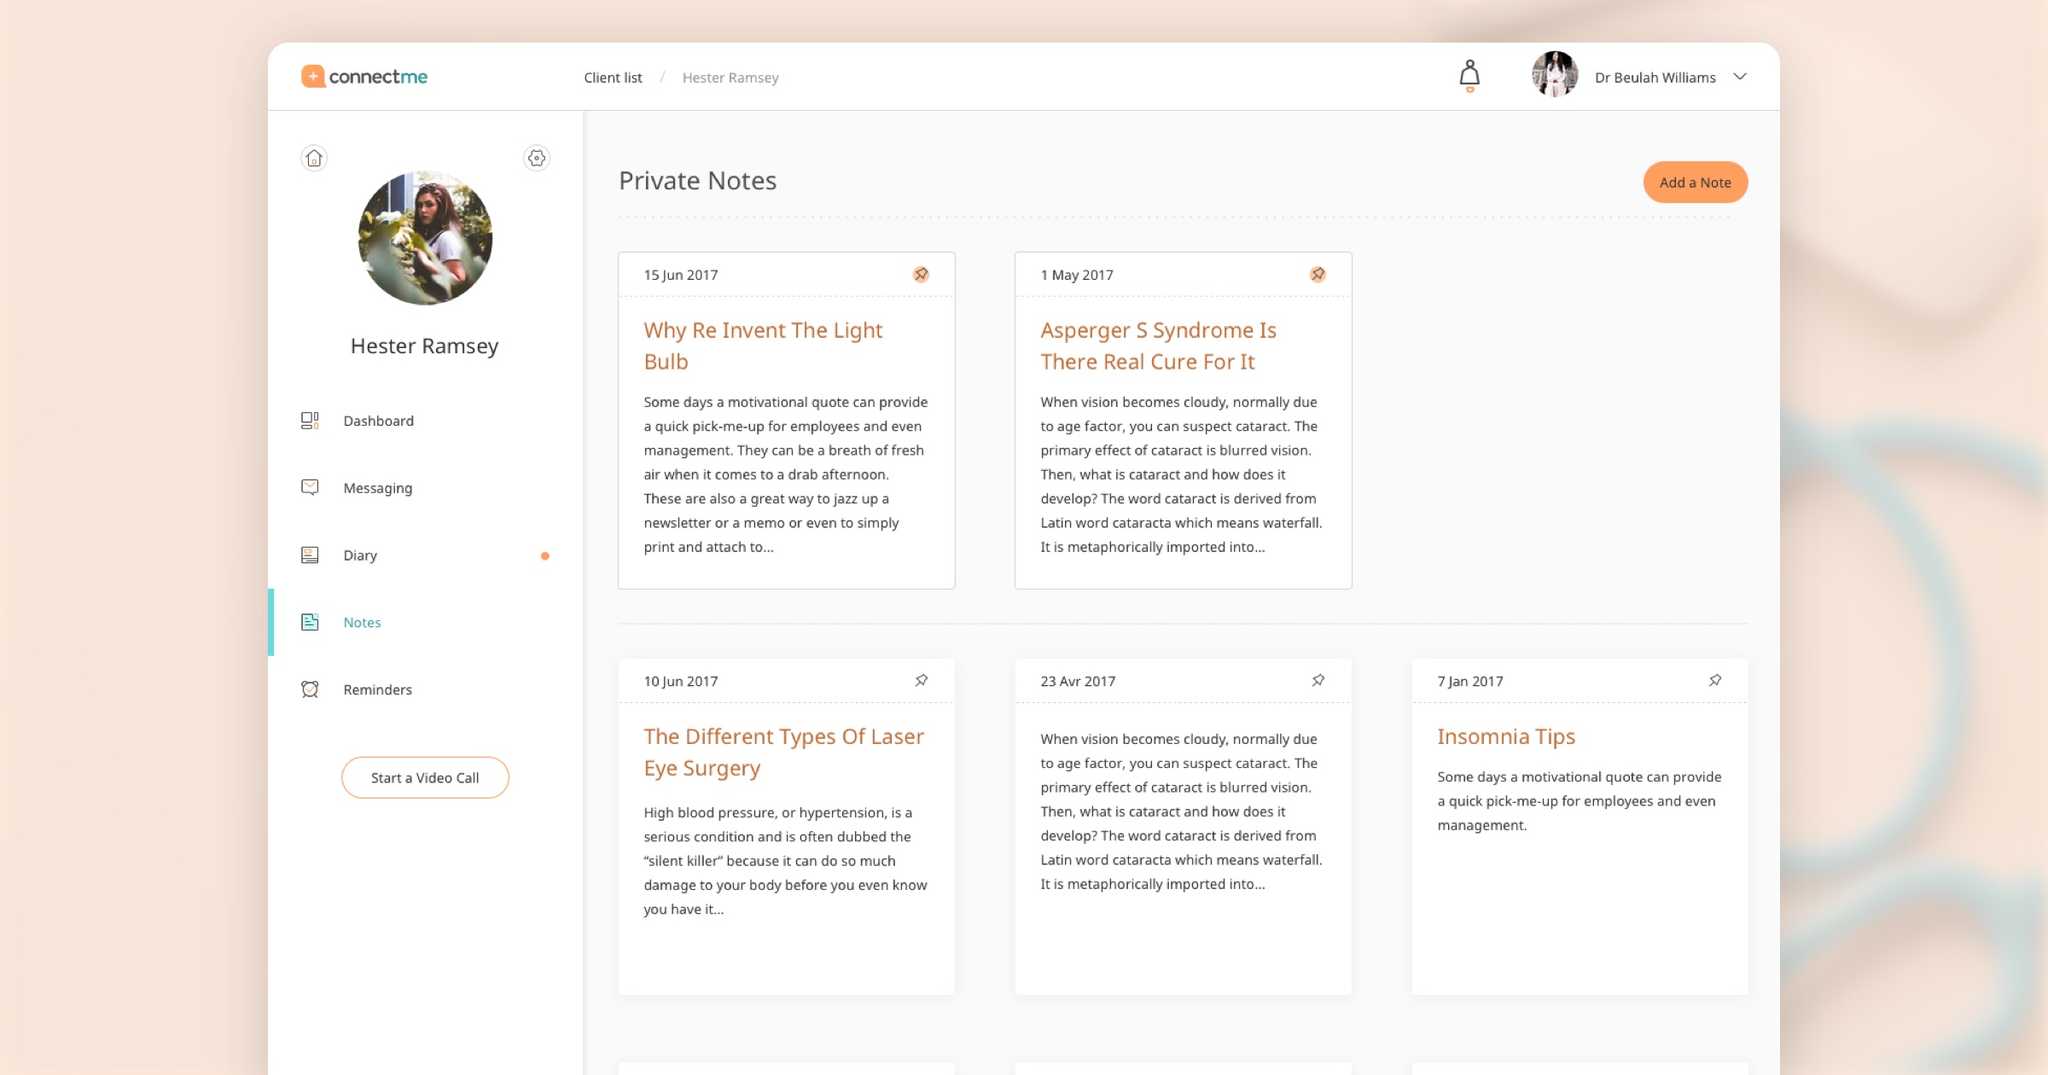Open note Why Re Invent The Light Bulb

coord(763,346)
